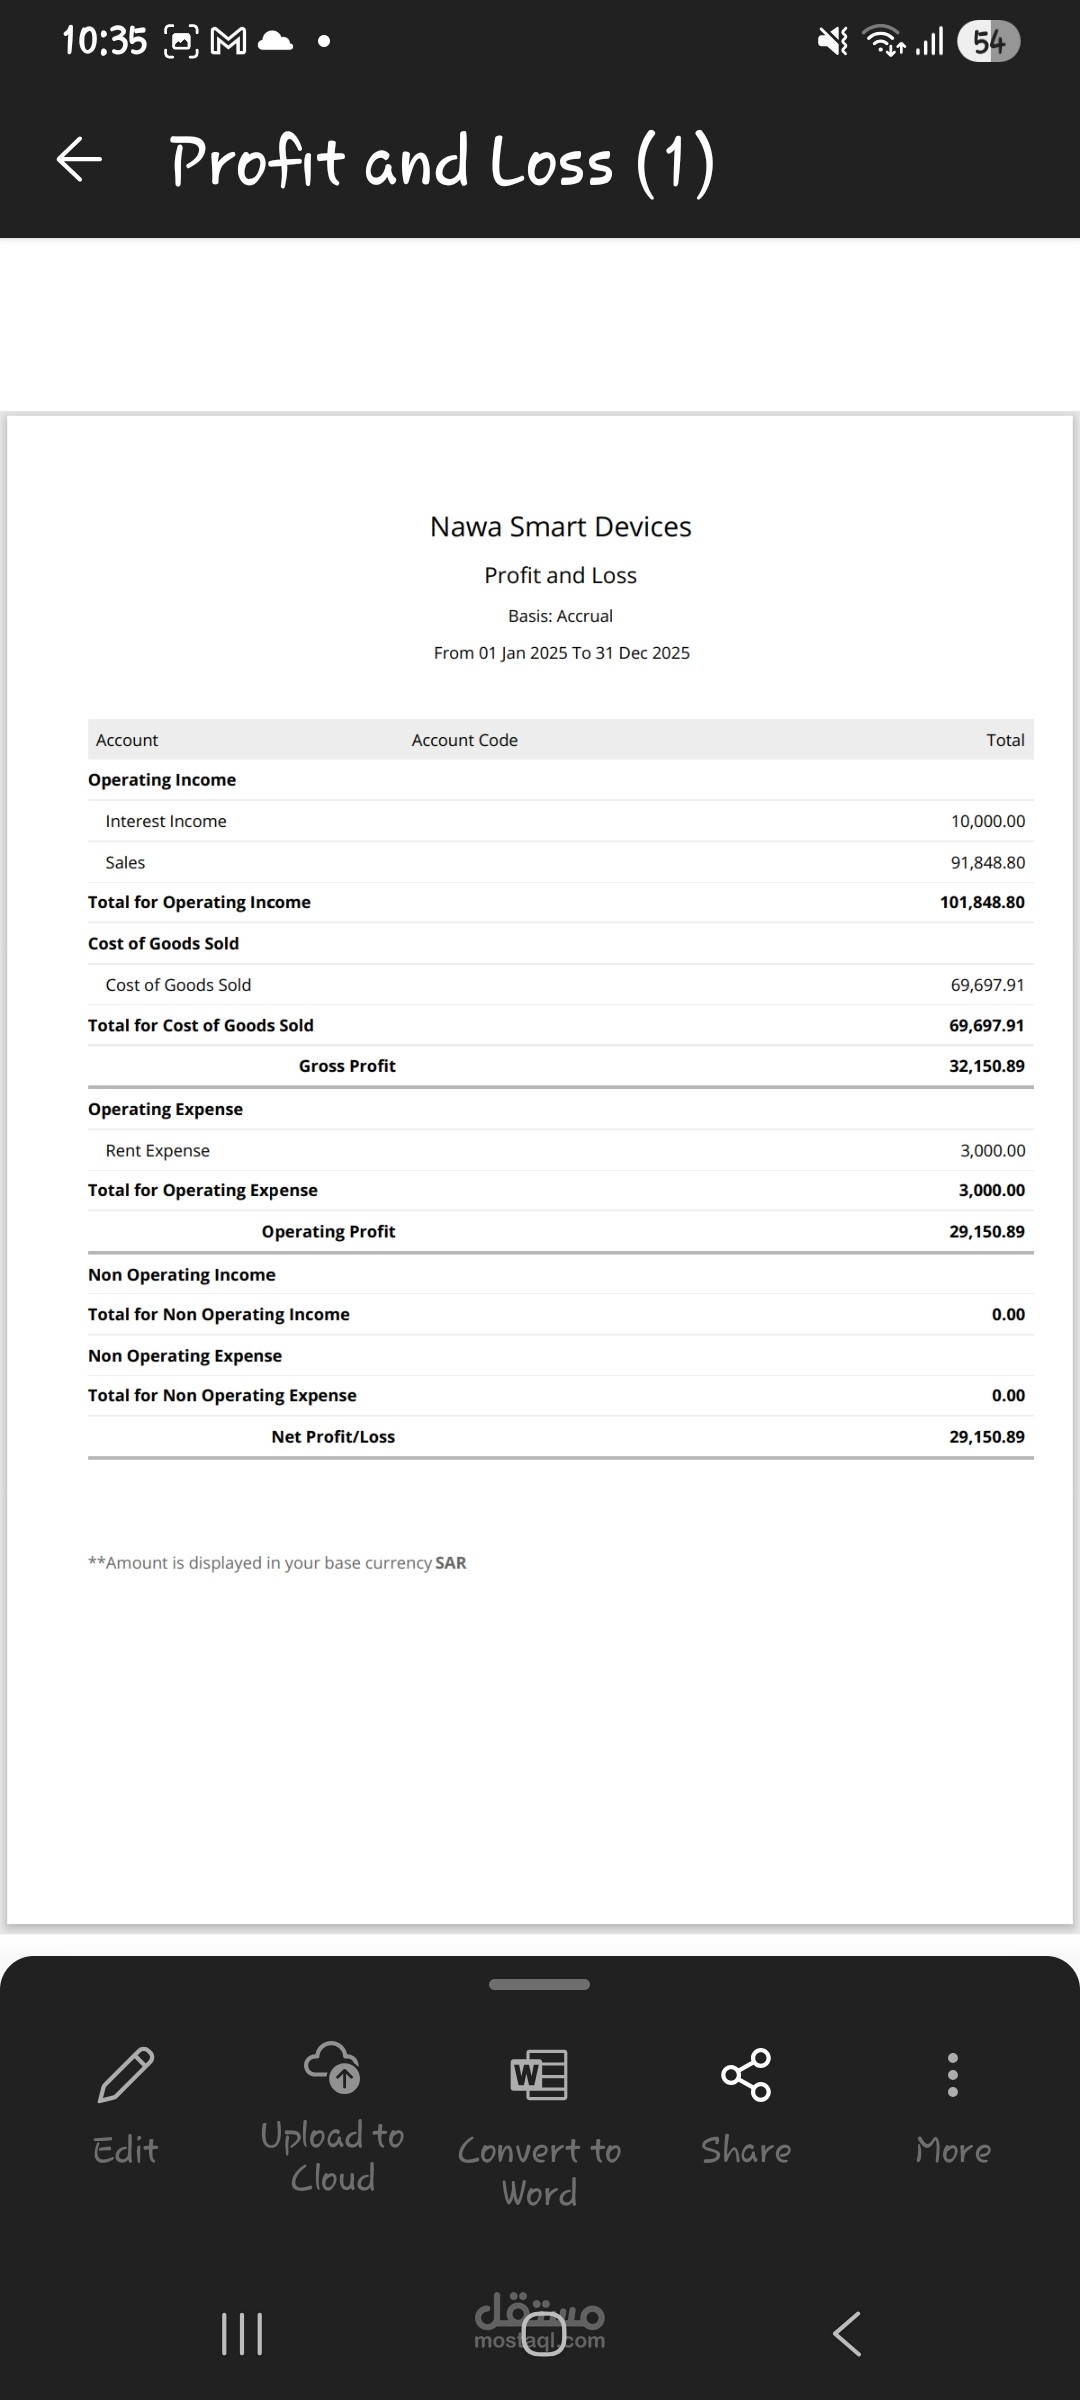The width and height of the screenshot is (1080, 2400).
Task: Tap Total for Operating Income label
Action: coord(199,902)
